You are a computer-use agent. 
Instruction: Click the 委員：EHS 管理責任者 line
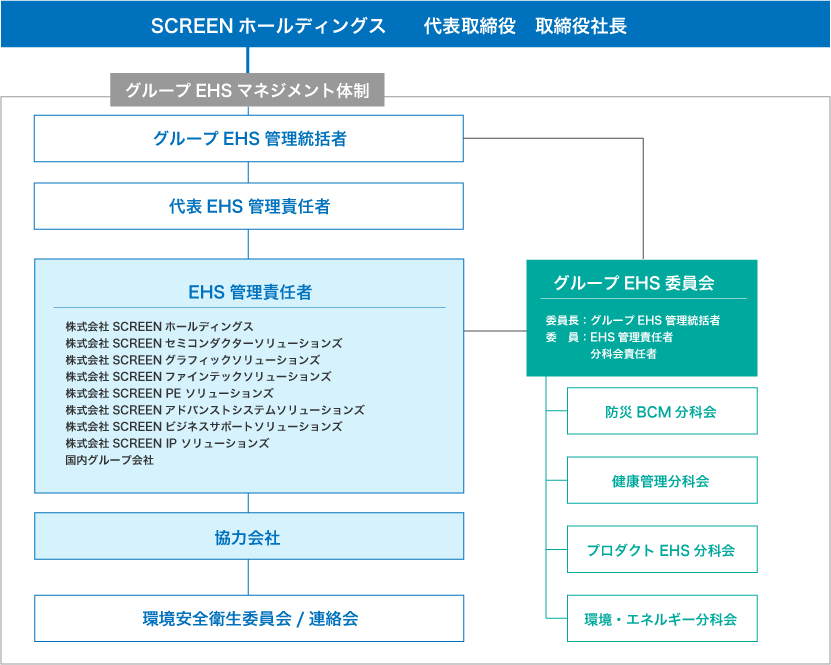[x=609, y=337]
